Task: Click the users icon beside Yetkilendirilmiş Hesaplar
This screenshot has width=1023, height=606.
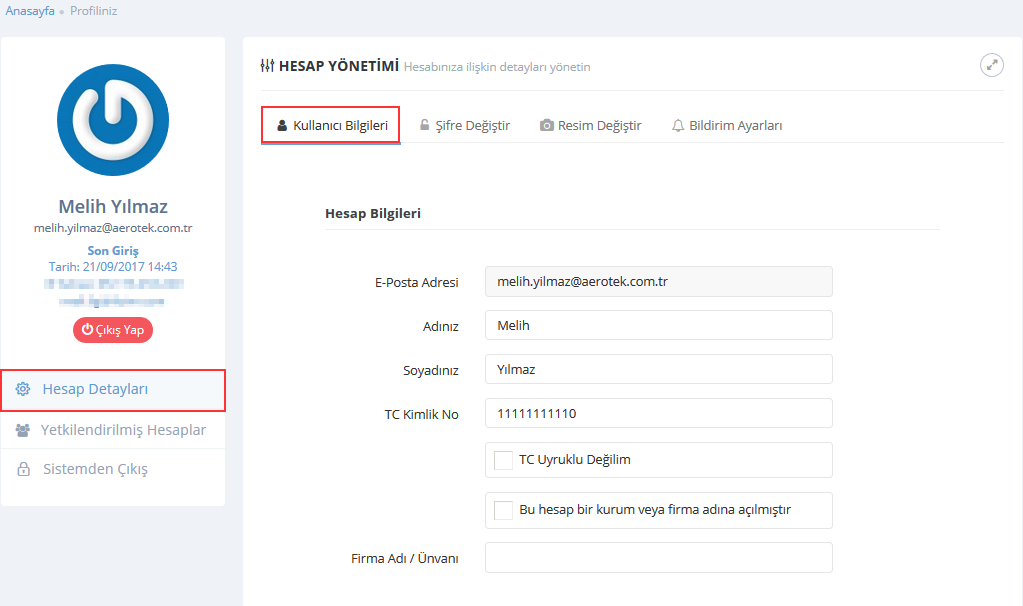Action: coord(23,430)
